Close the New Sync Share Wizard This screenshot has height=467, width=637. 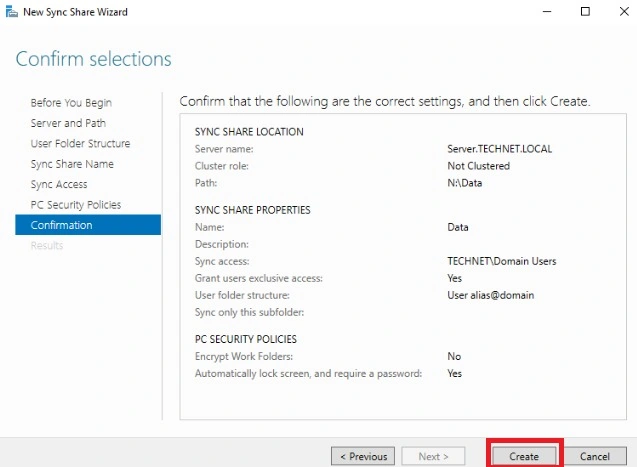pos(624,12)
